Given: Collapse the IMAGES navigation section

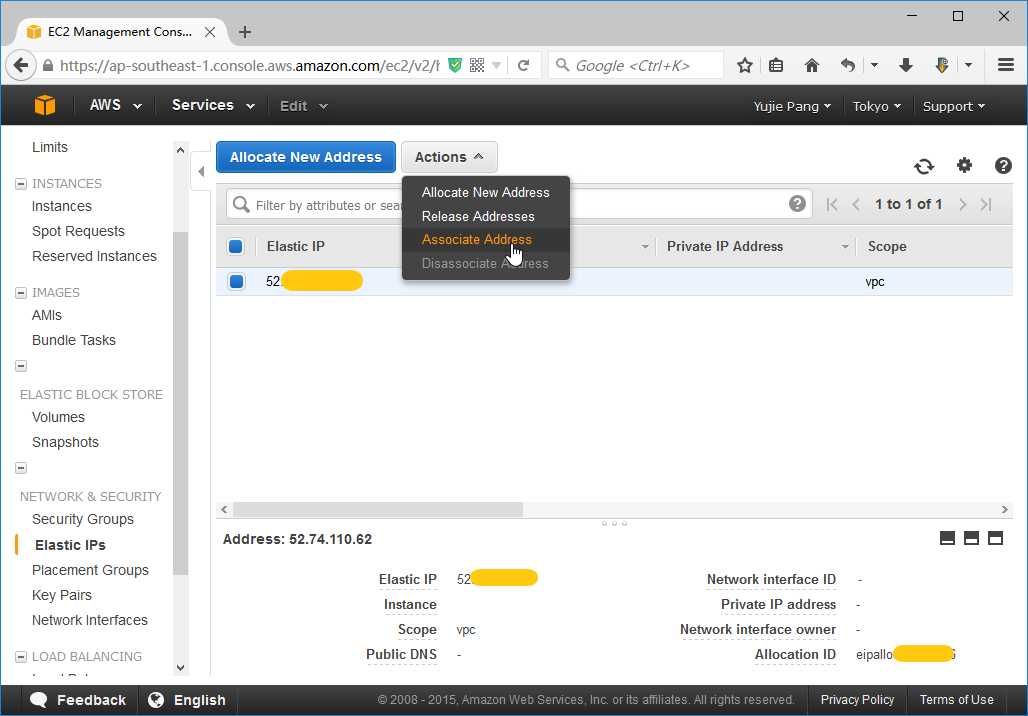Looking at the screenshot, I should click(x=21, y=292).
